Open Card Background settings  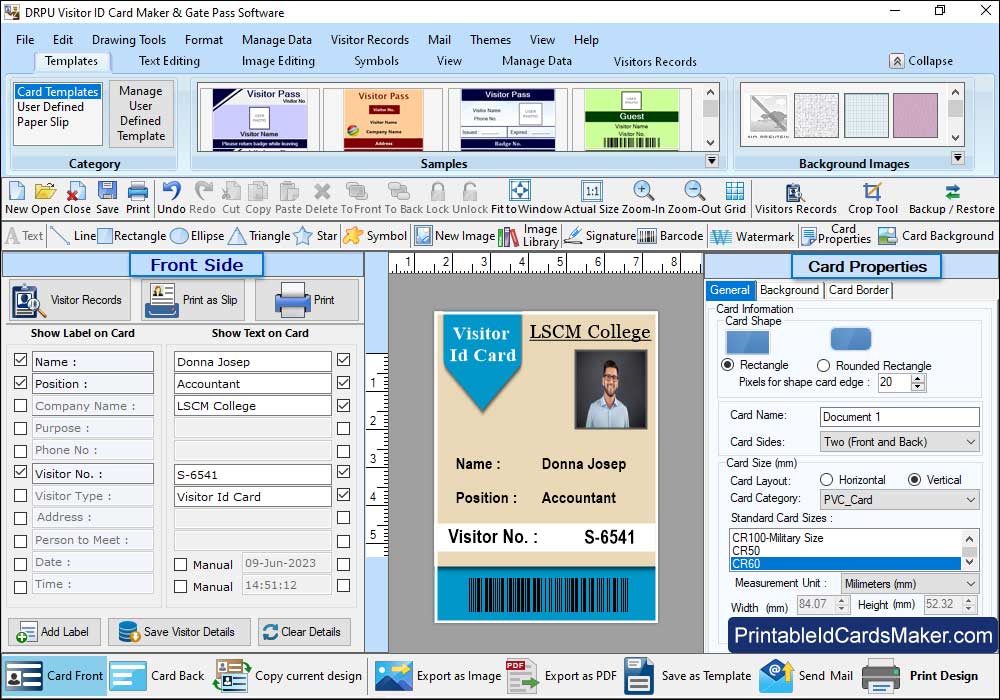click(x=936, y=236)
